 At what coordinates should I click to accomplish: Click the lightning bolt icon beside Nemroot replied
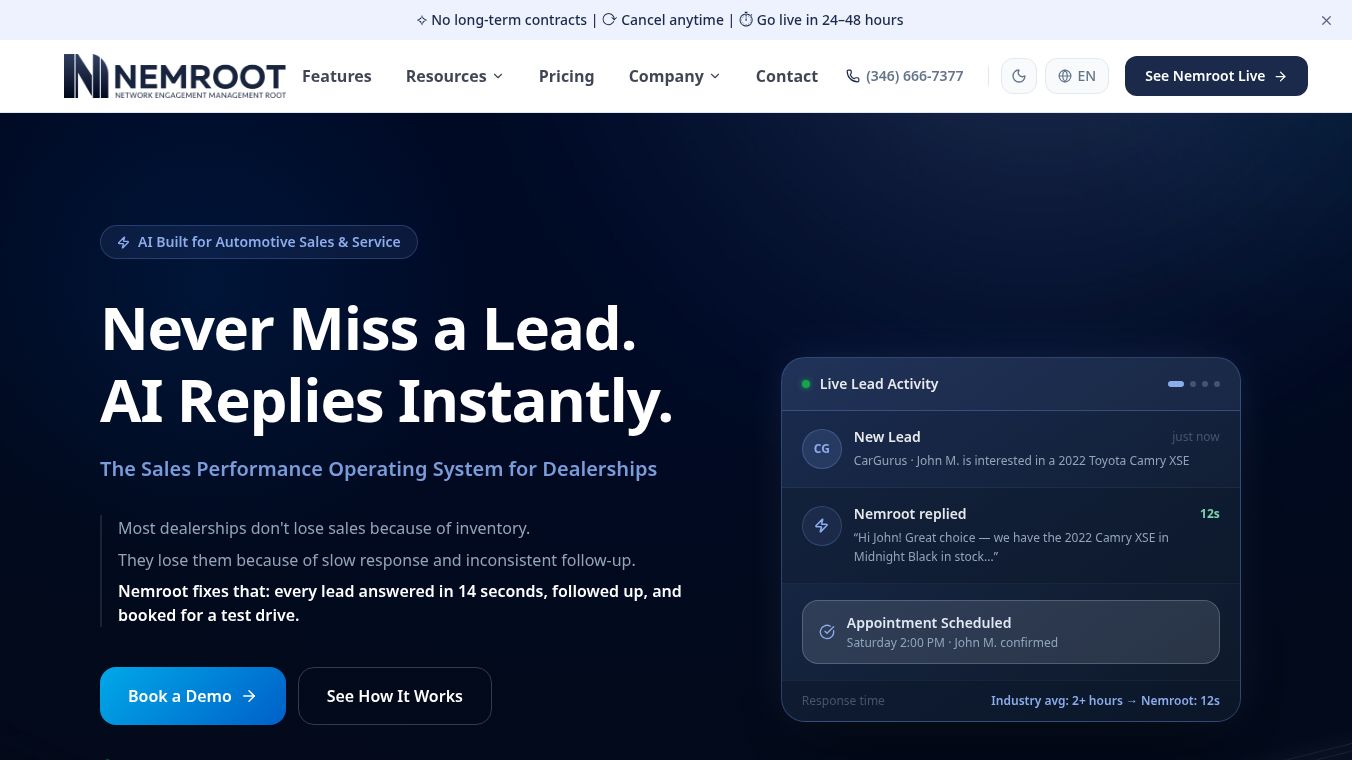[822, 526]
